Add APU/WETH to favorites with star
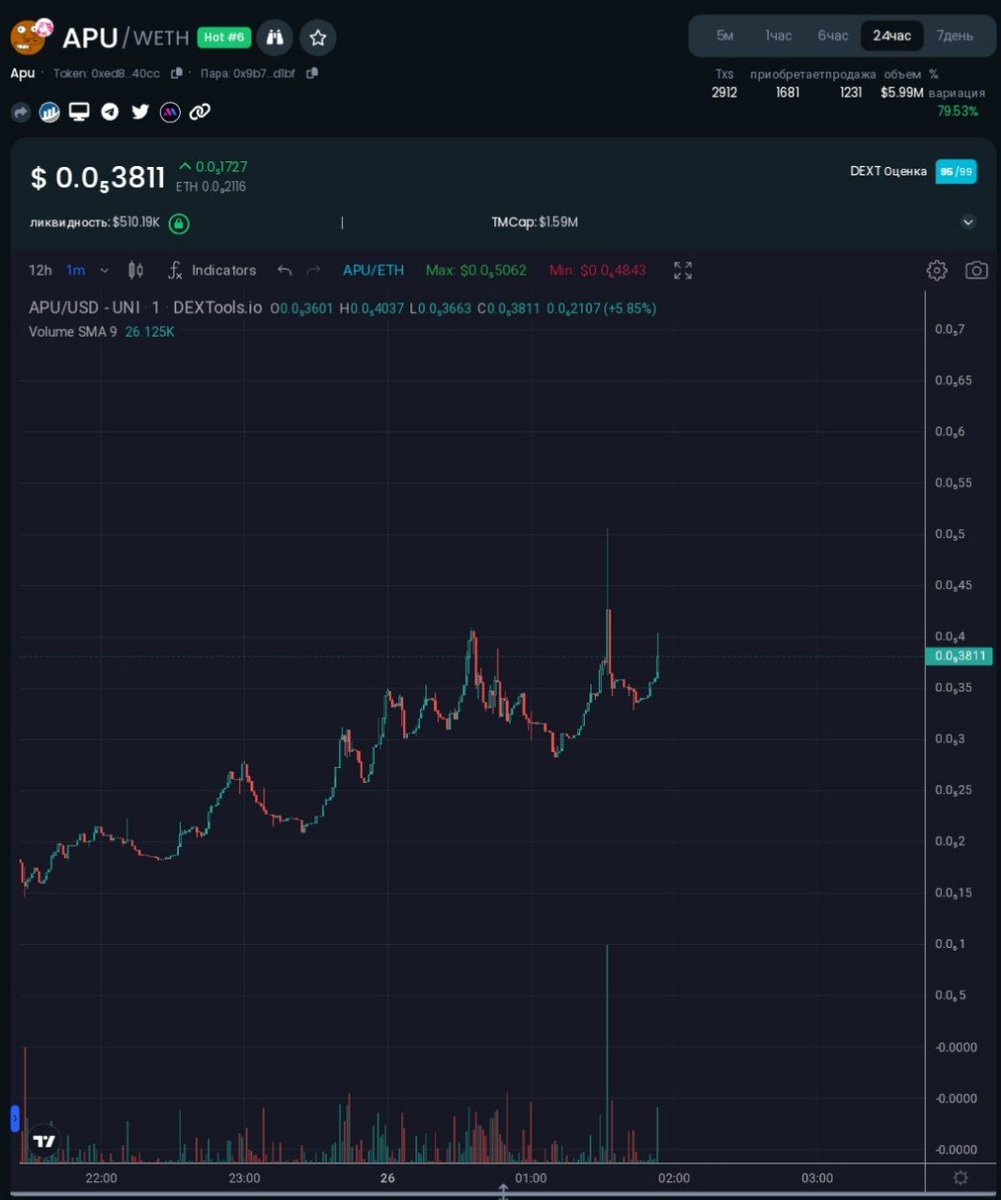The width and height of the screenshot is (1001, 1200). (x=318, y=37)
